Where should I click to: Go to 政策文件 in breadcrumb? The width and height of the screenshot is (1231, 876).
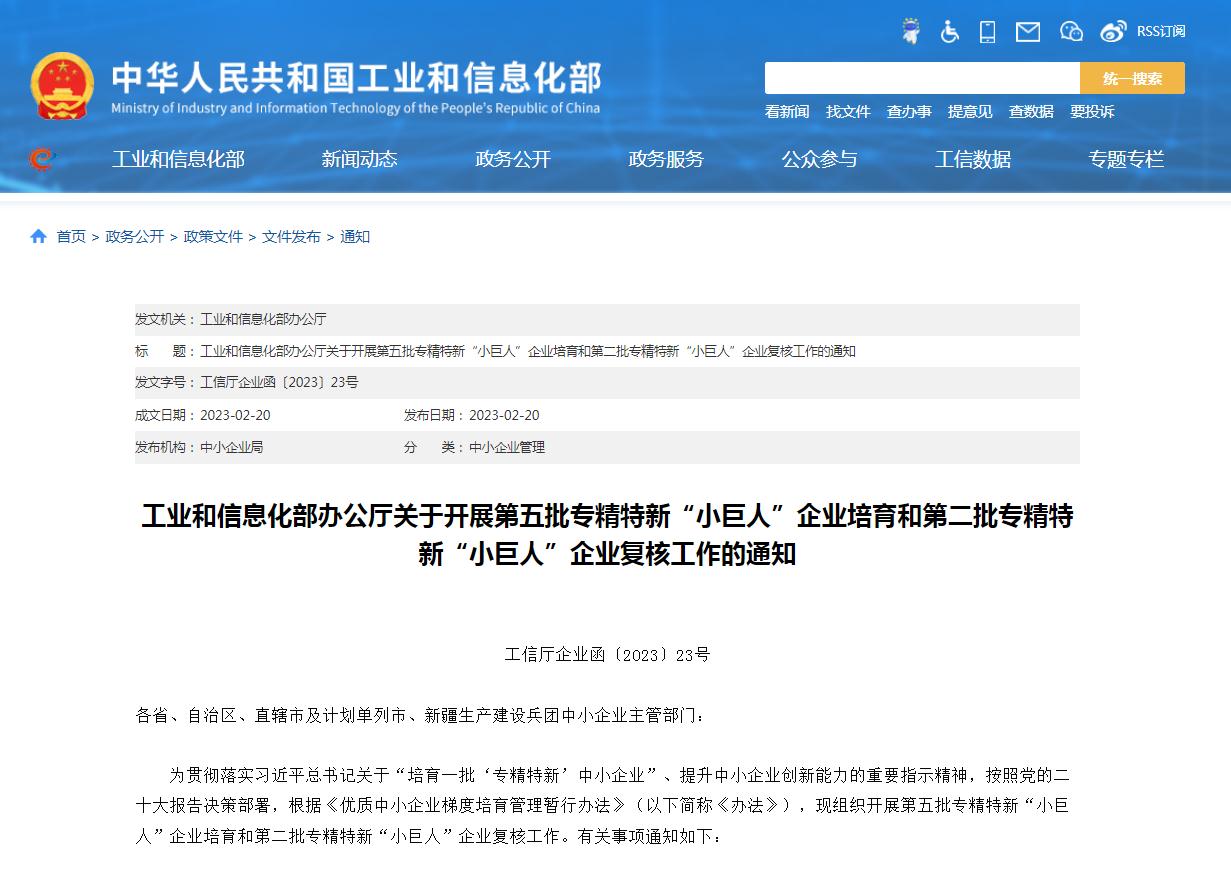point(213,237)
